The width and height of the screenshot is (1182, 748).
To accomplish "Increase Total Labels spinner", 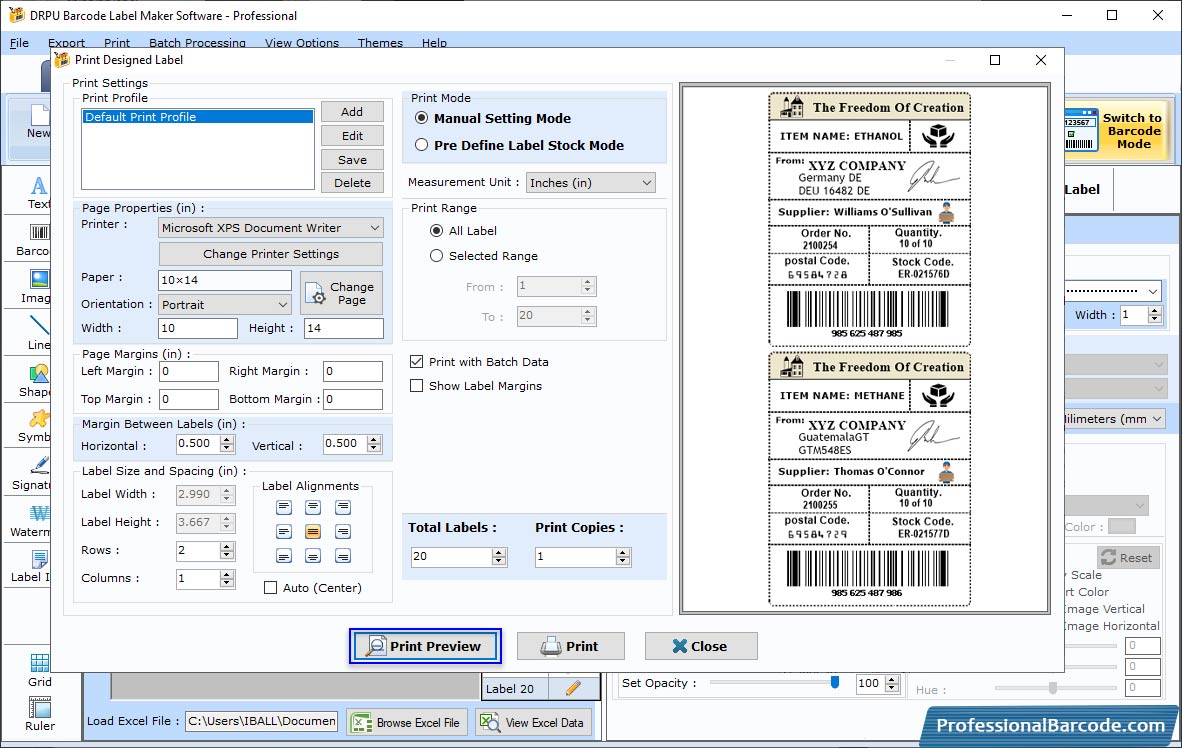I will (x=498, y=553).
